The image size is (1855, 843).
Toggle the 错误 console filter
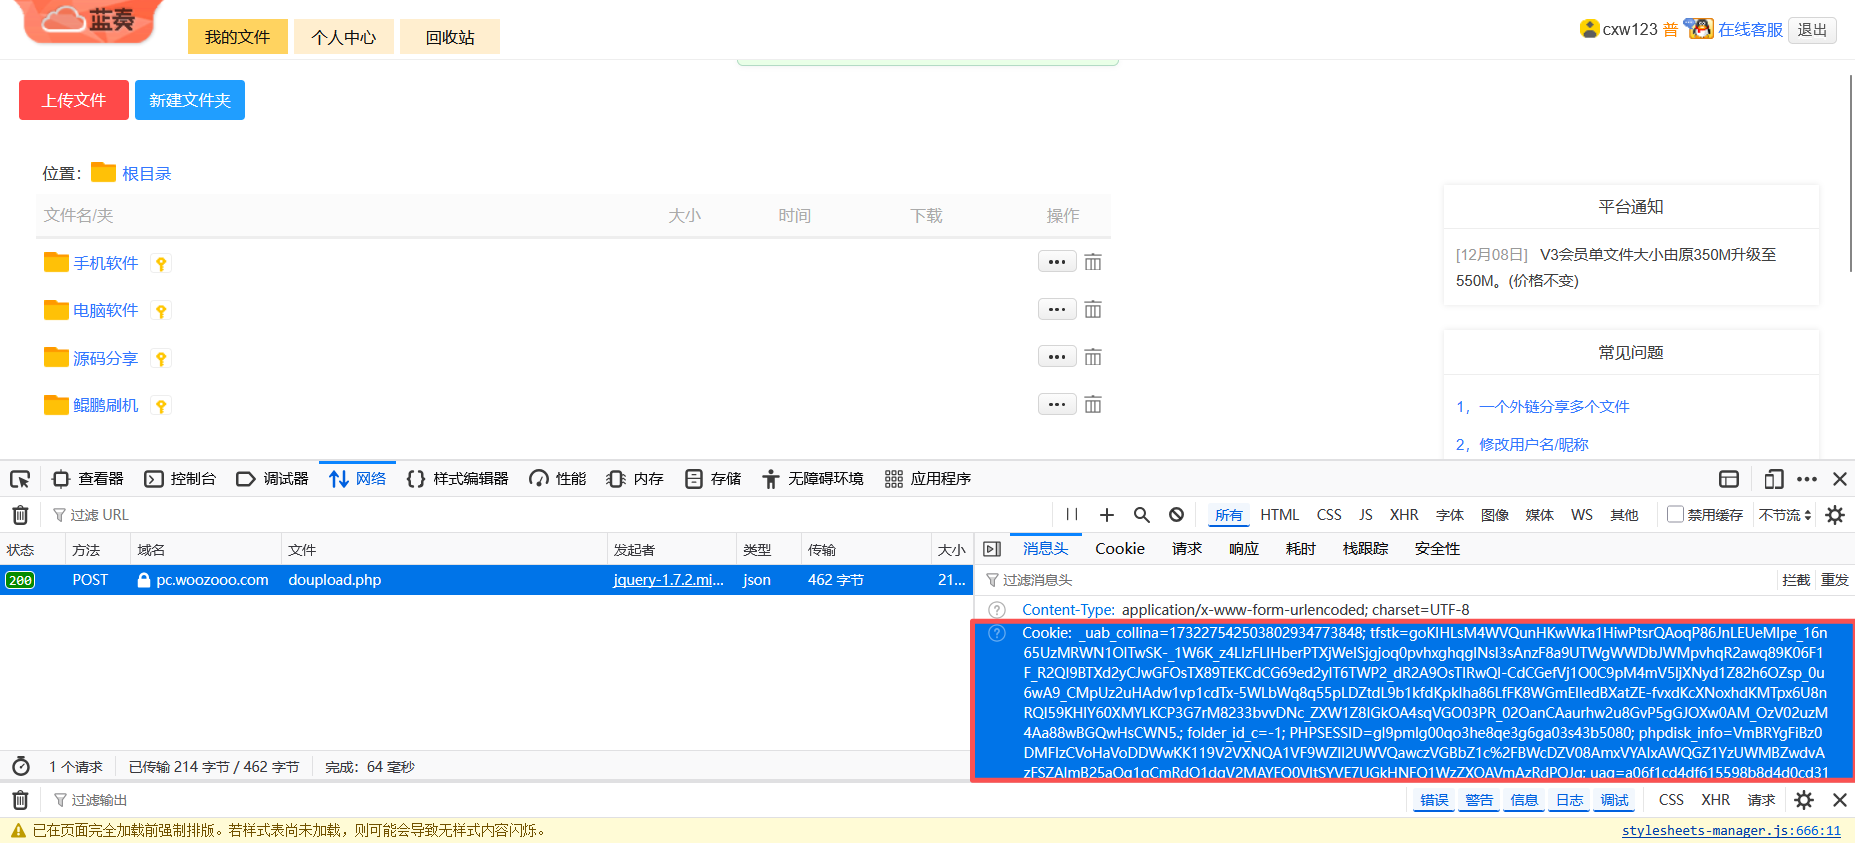coord(1434,800)
